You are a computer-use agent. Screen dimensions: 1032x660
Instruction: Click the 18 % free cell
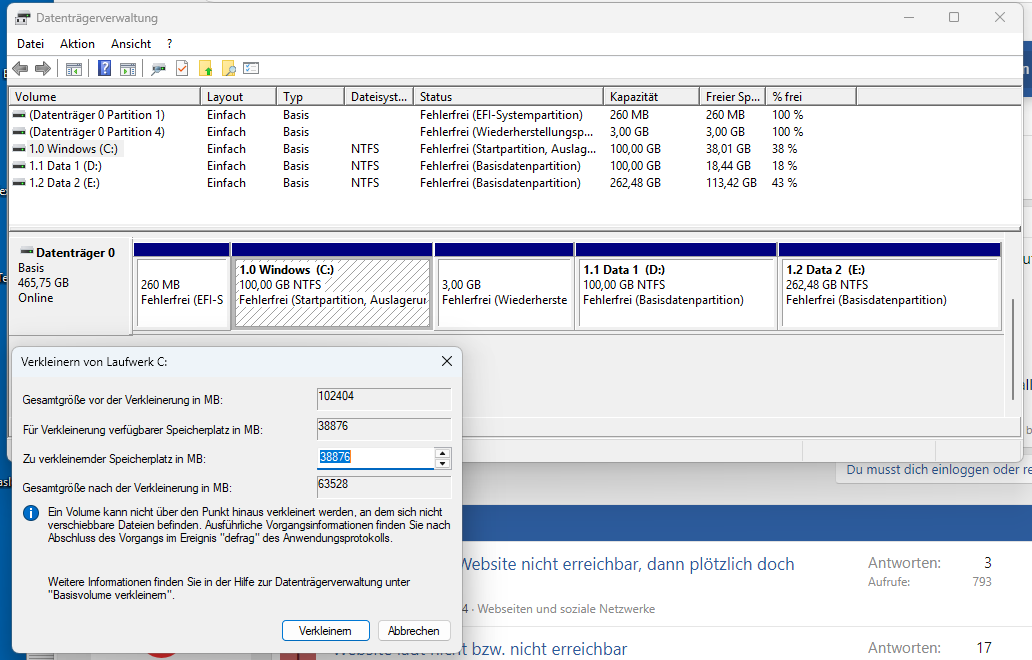(x=785, y=166)
